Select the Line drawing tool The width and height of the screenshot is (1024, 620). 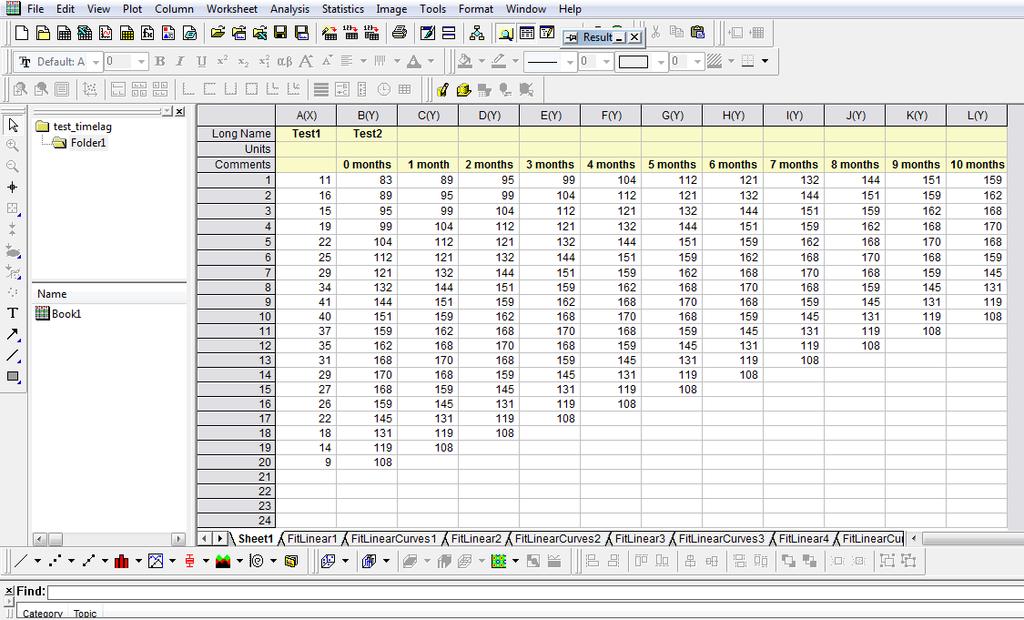click(12, 355)
